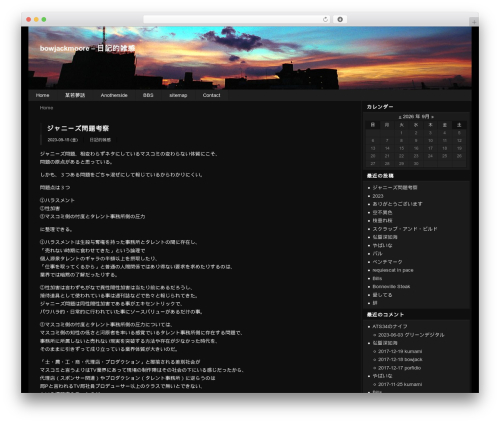The image size is (500, 423).
Task: Open recent post 2023 in sidebar
Action: (378, 196)
